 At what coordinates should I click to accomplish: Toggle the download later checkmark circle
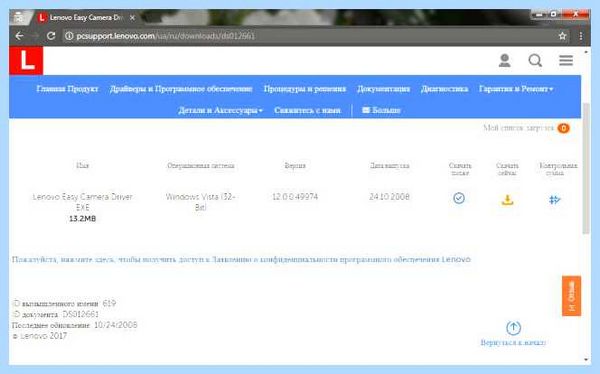[x=459, y=198]
